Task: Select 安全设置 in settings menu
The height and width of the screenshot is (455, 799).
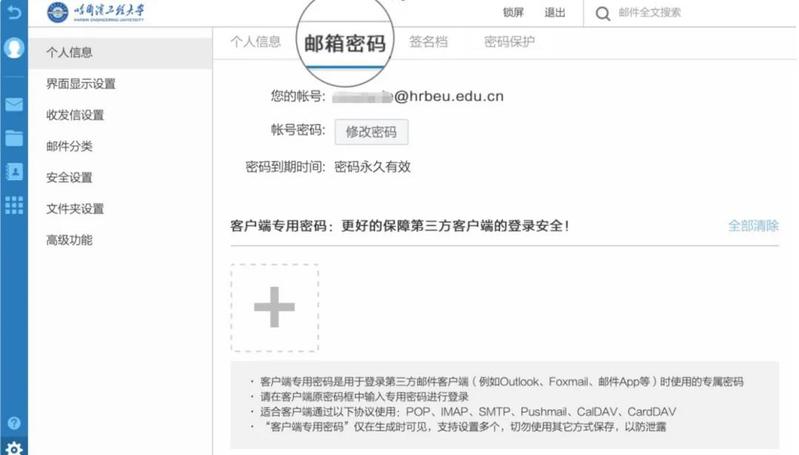Action: click(69, 178)
